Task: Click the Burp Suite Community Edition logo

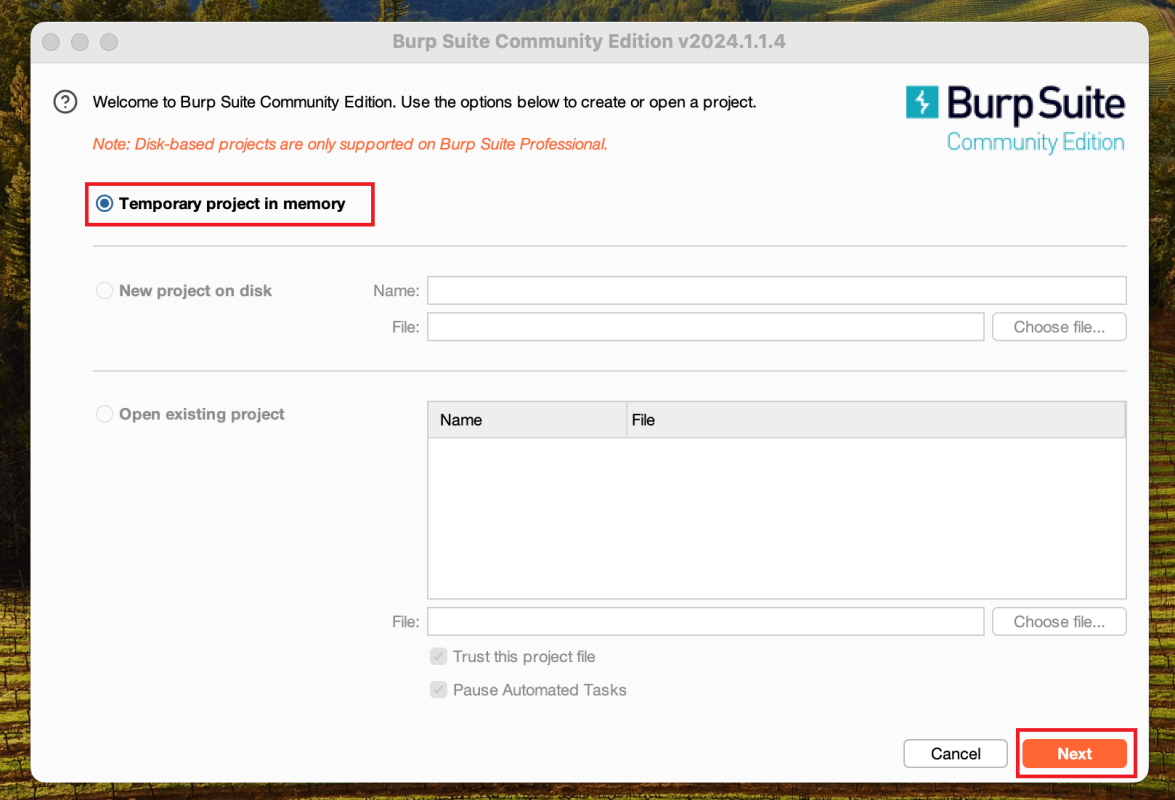Action: (1015, 119)
